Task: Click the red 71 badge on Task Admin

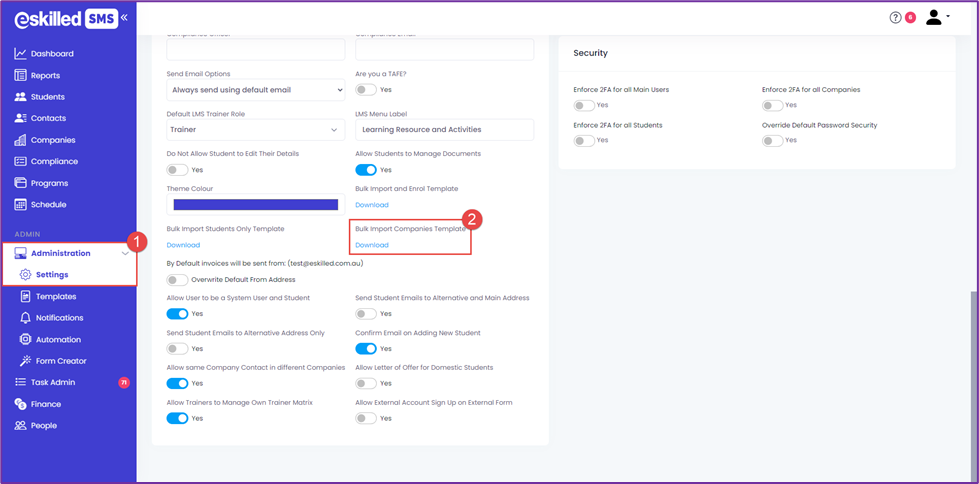Action: coord(124,382)
